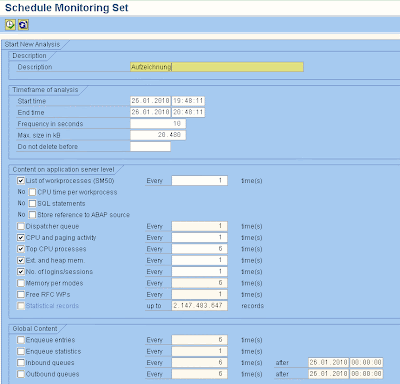Image resolution: width=400 pixels, height=384 pixels.
Task: Click Every field for Ext. and heap mem.
Action: [x=199, y=260]
